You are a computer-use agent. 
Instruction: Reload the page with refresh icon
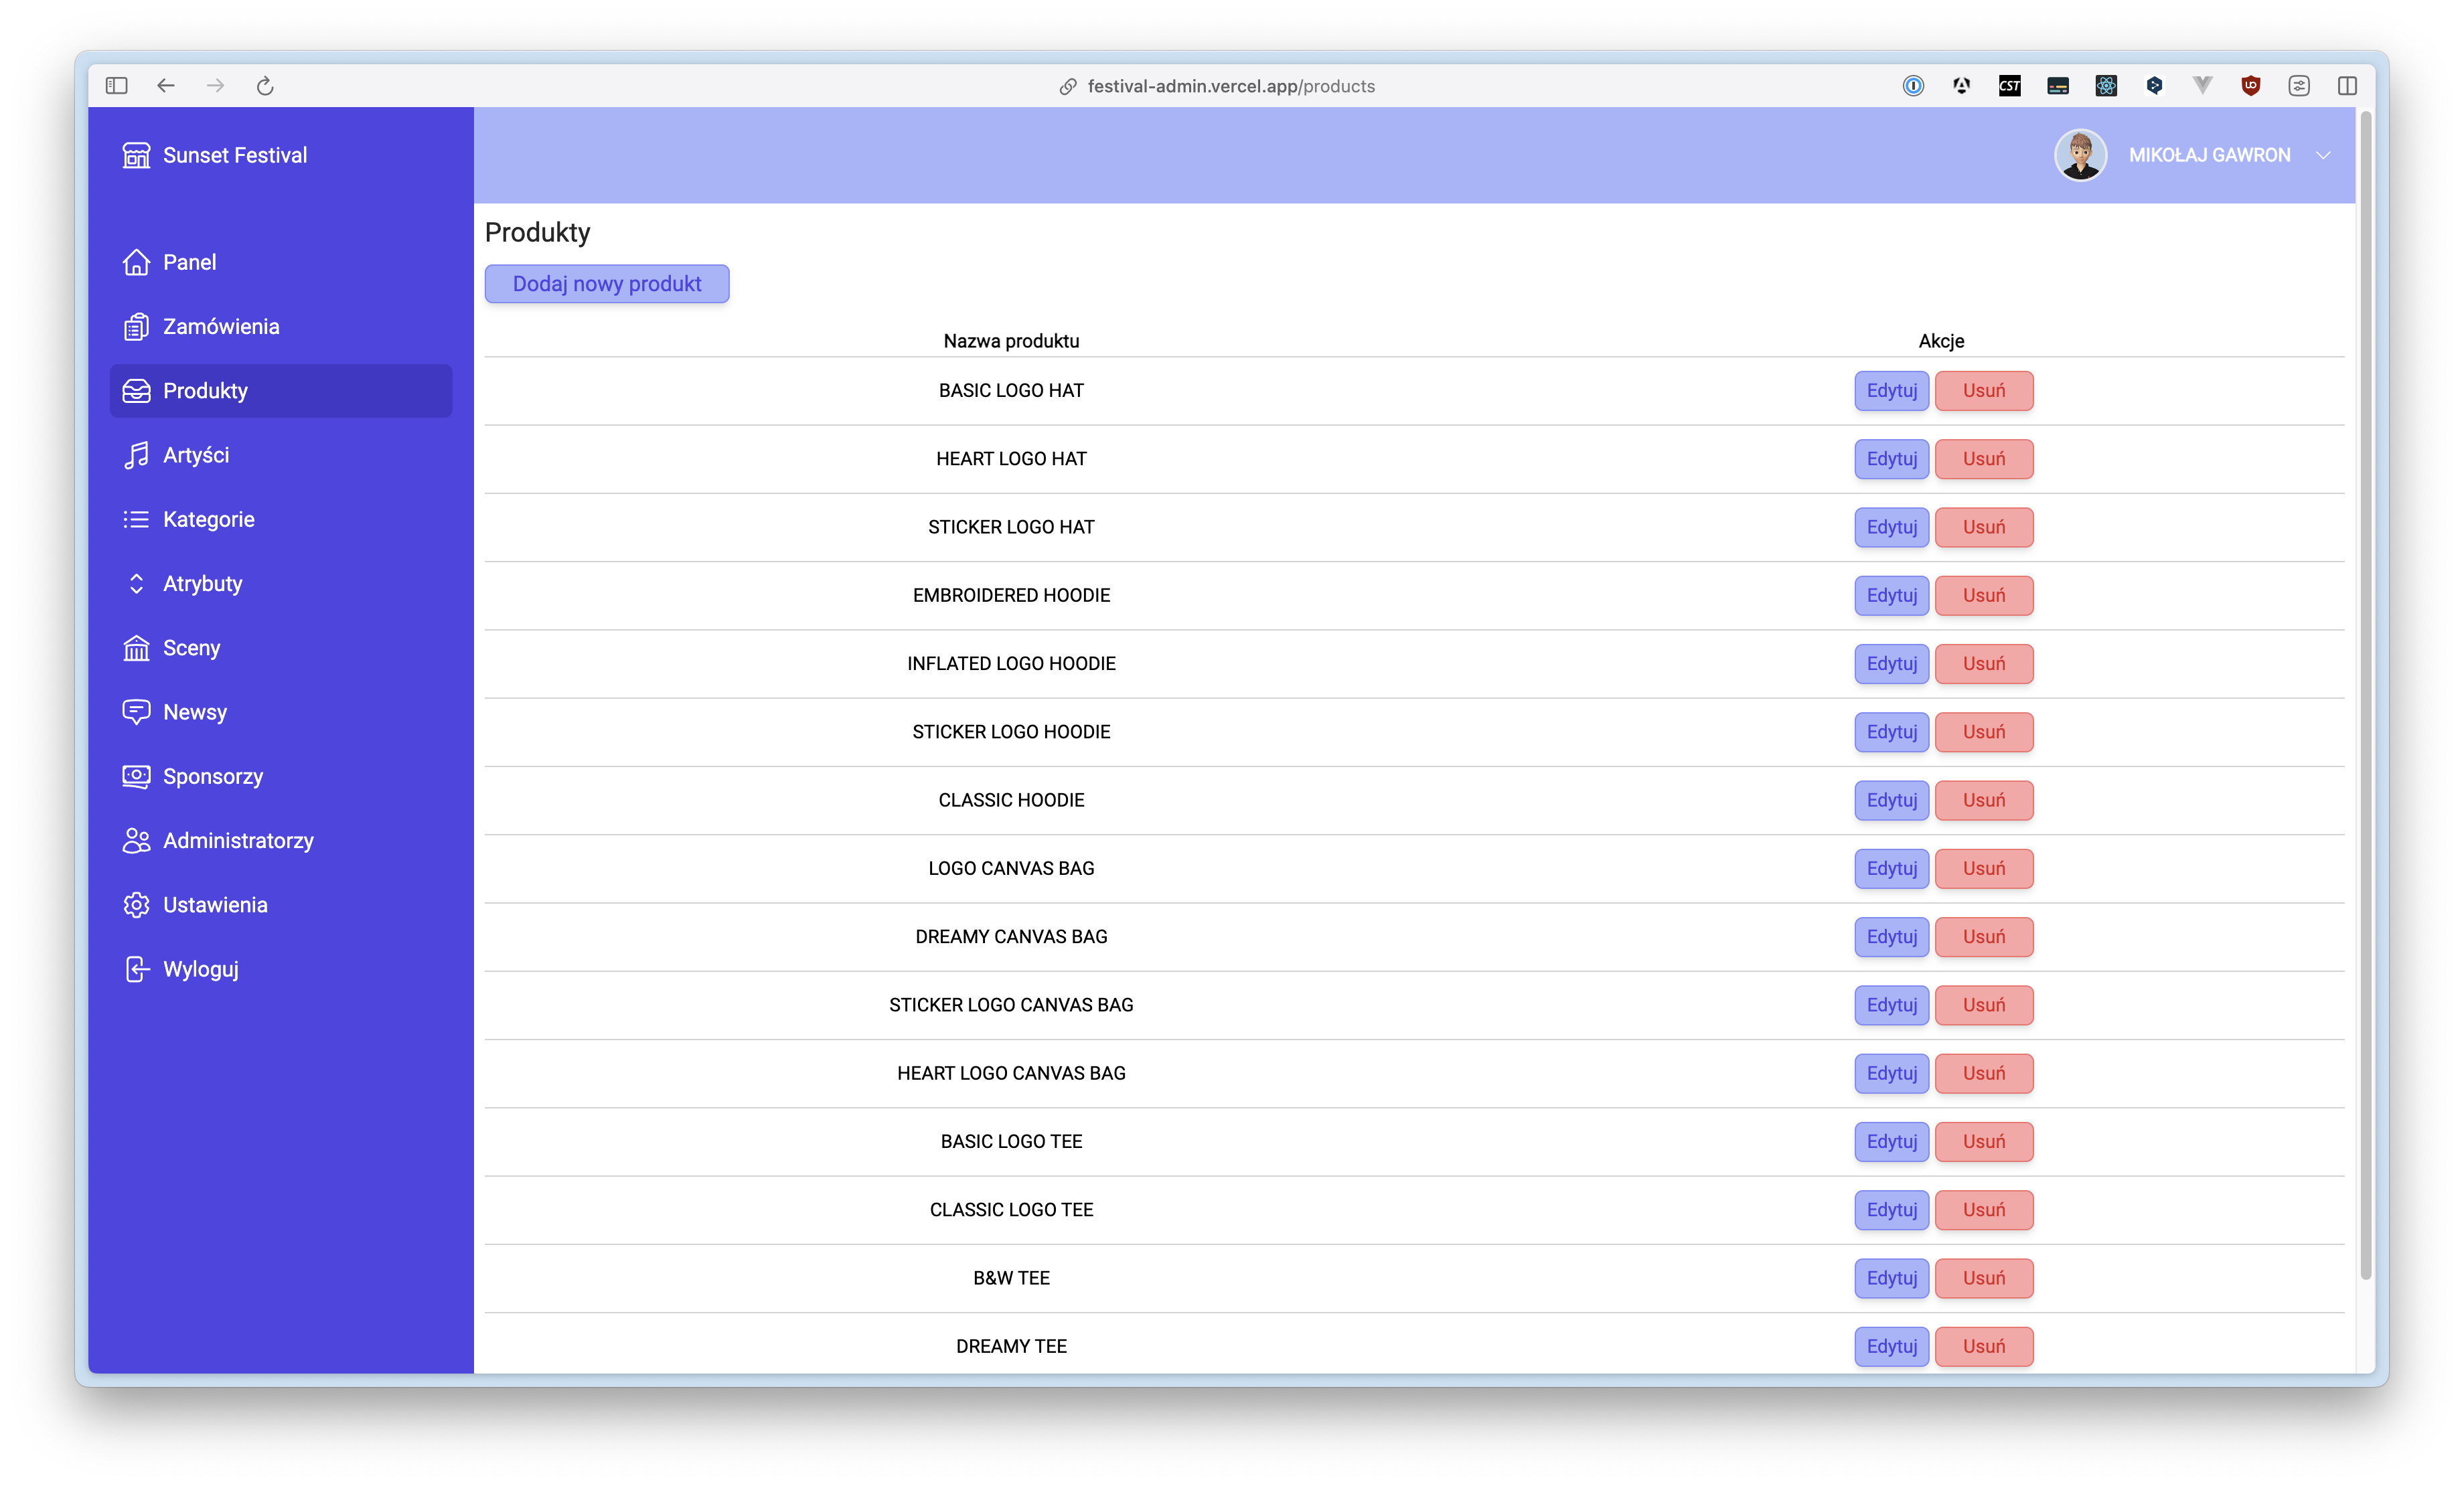click(265, 86)
